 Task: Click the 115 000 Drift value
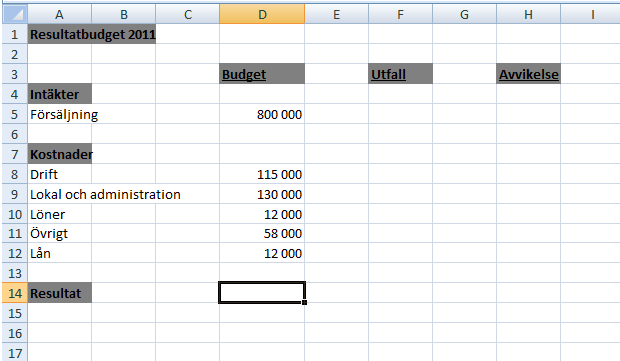pyautogui.click(x=262, y=174)
